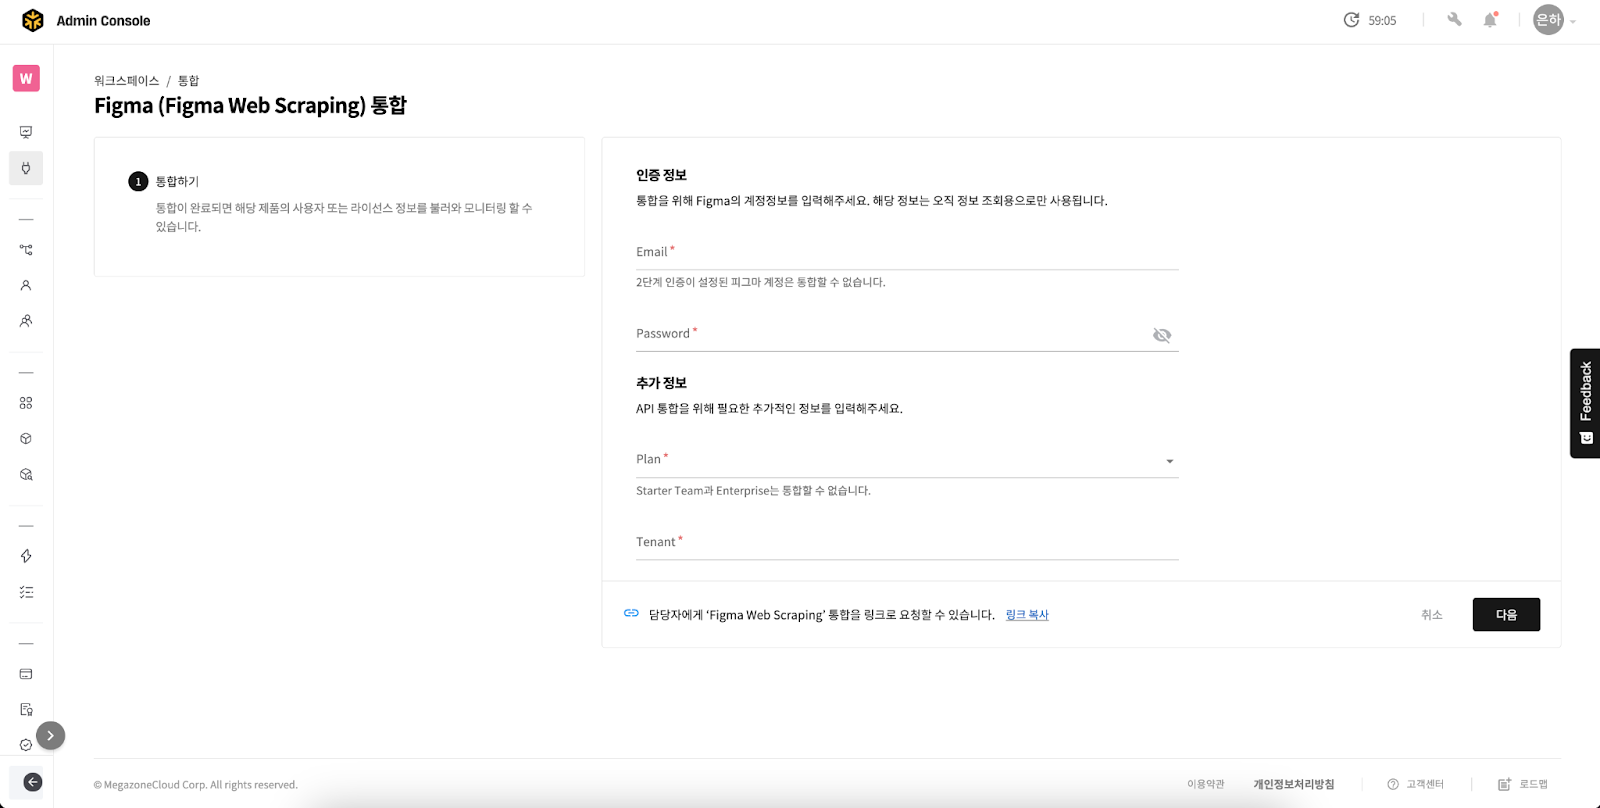
Task: Click the 취소 button
Action: 1431,615
